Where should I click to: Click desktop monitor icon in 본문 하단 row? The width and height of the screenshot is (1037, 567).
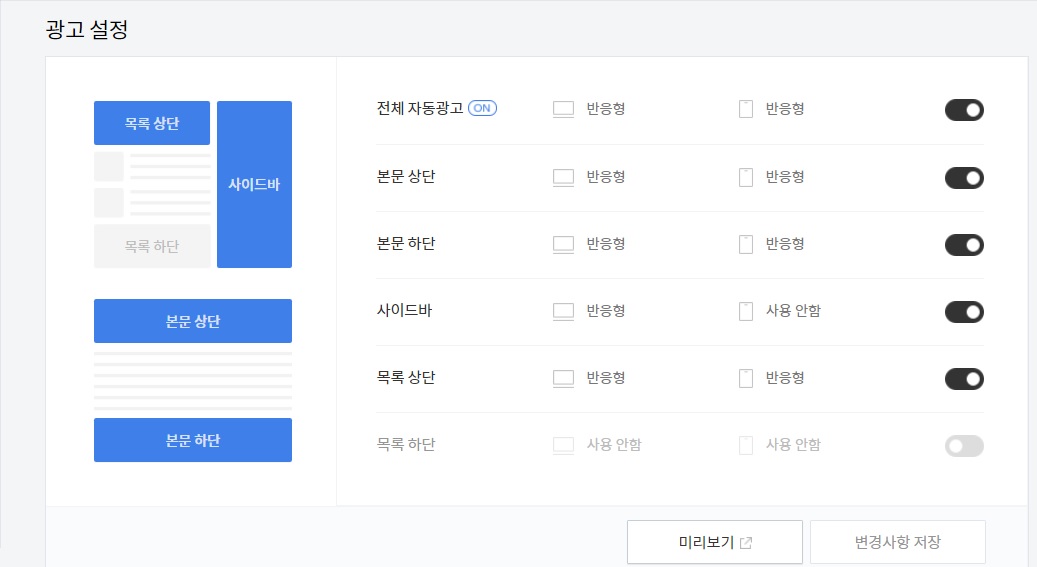563,244
